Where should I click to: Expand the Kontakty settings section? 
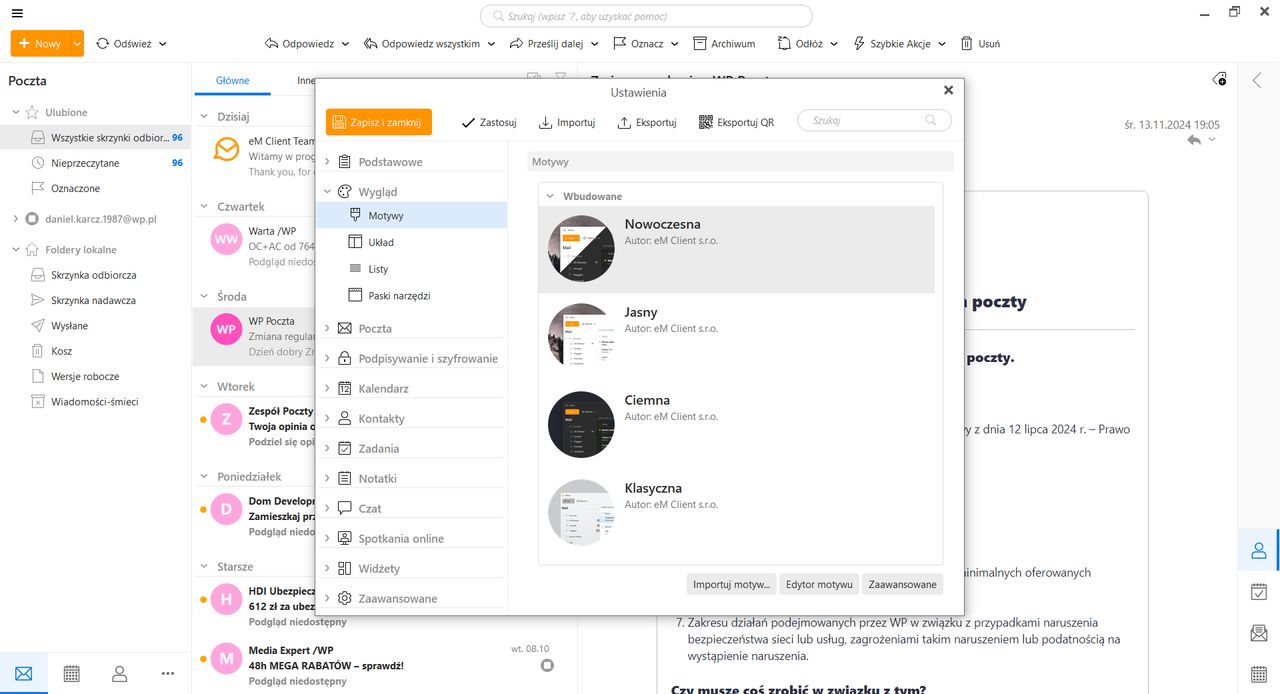(x=327, y=418)
